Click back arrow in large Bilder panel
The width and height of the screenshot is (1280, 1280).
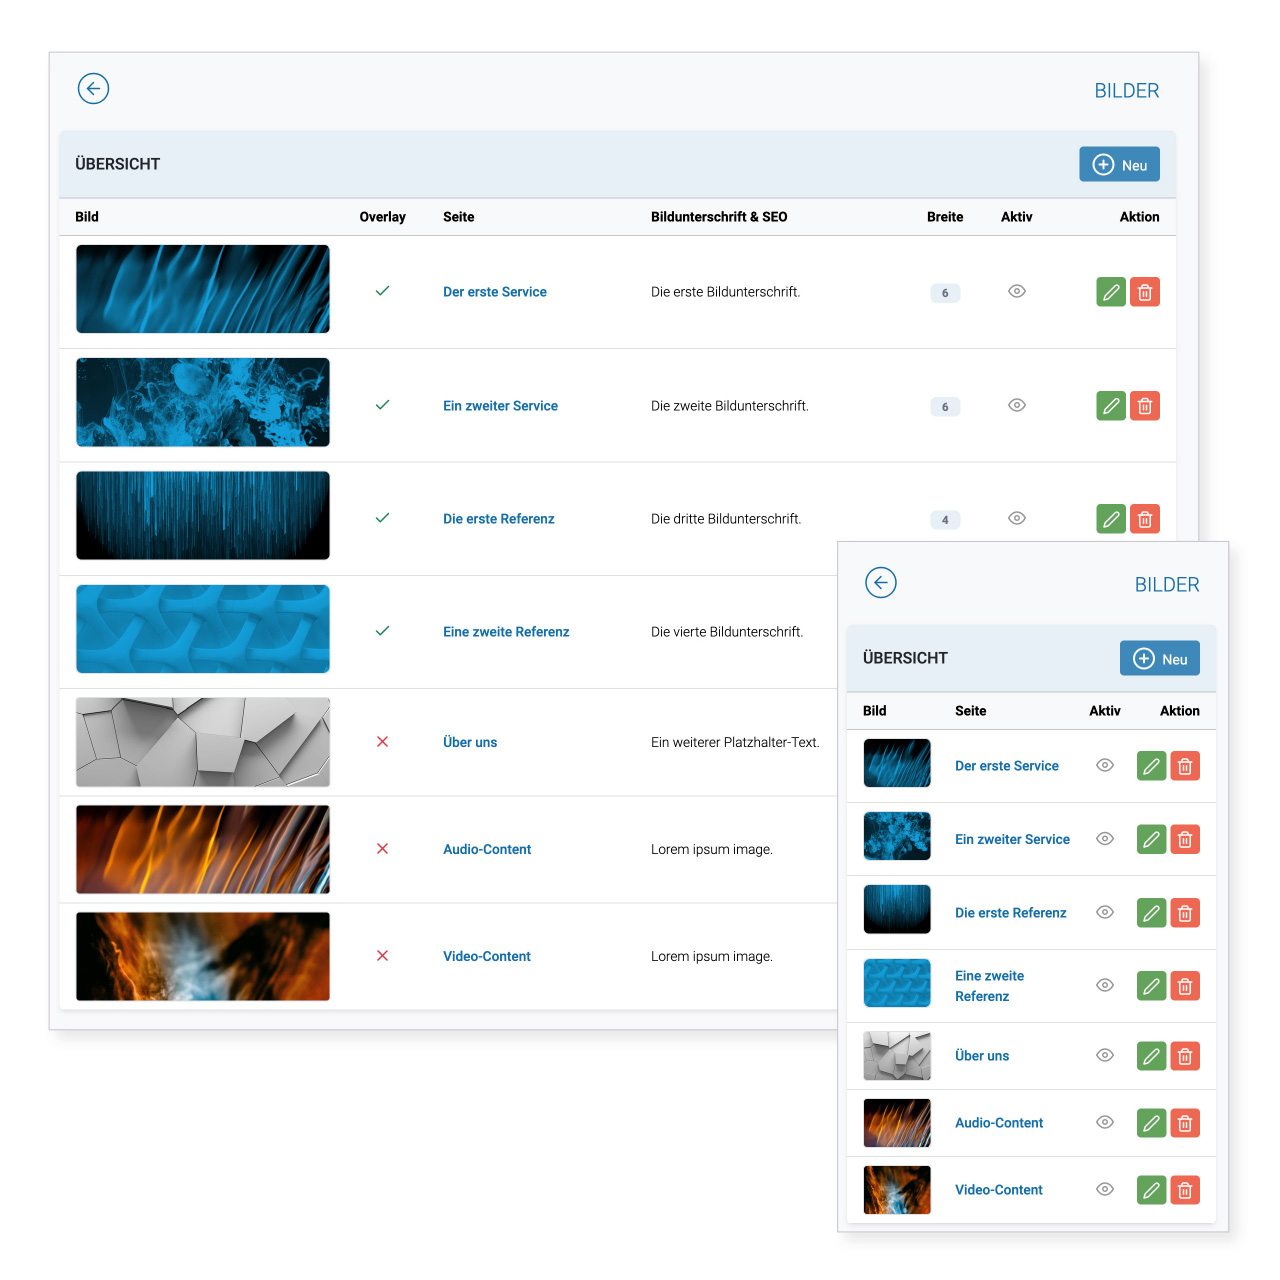[x=93, y=88]
